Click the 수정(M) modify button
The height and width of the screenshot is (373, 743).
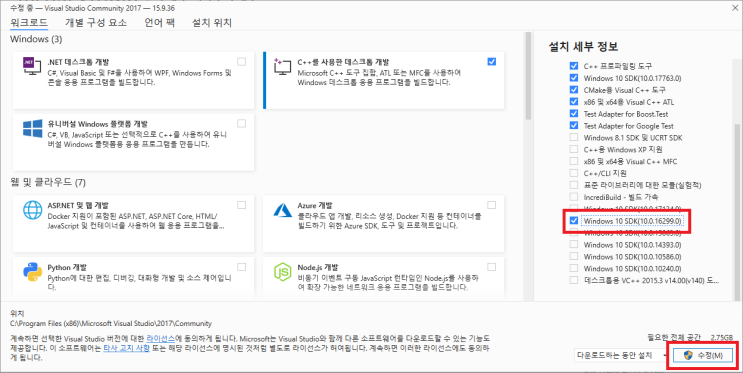pyautogui.click(x=703, y=355)
